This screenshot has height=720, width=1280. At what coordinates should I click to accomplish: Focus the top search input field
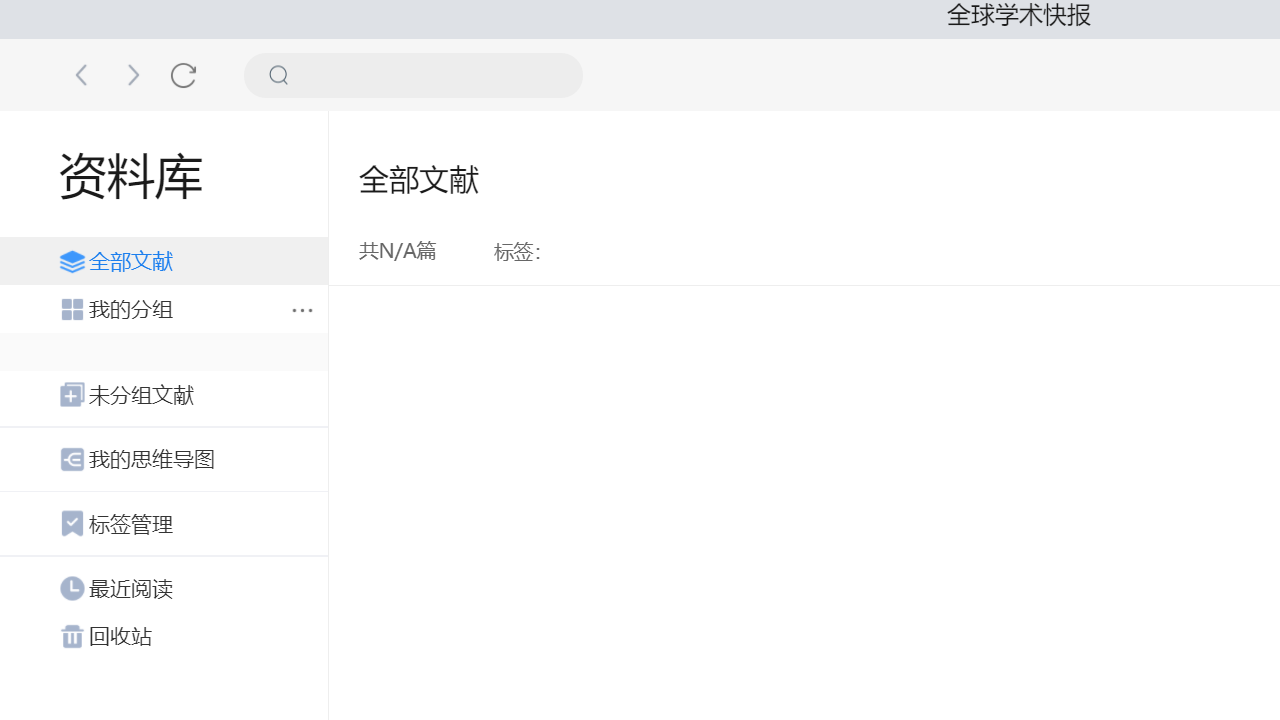pyautogui.click(x=430, y=75)
